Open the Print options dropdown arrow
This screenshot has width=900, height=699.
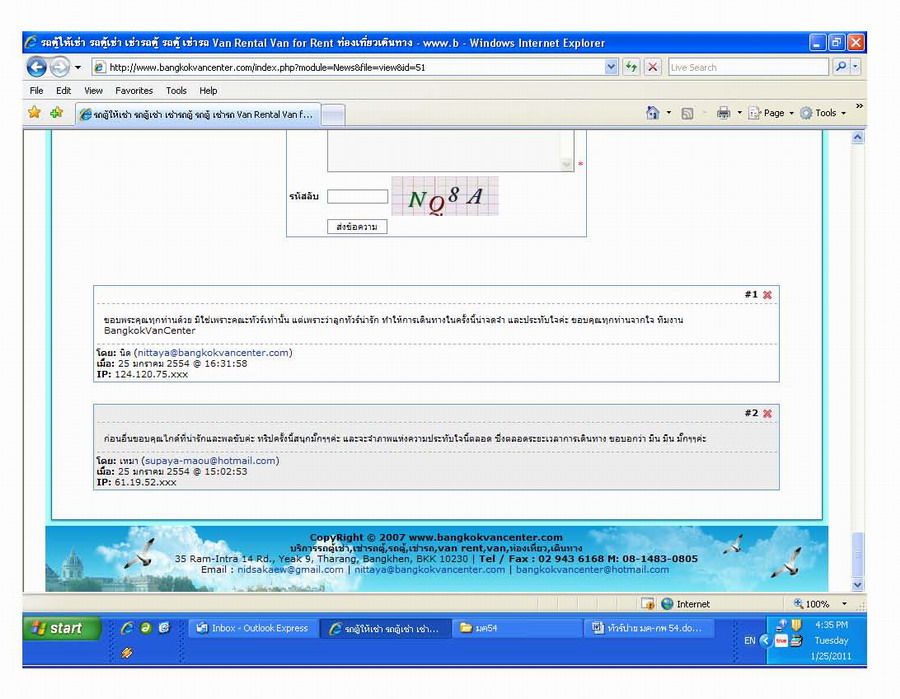click(739, 113)
